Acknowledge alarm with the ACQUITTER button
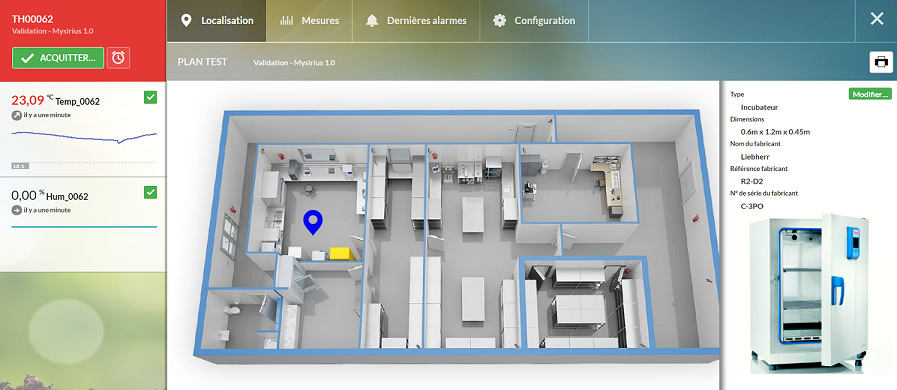The image size is (897, 390). pos(58,58)
